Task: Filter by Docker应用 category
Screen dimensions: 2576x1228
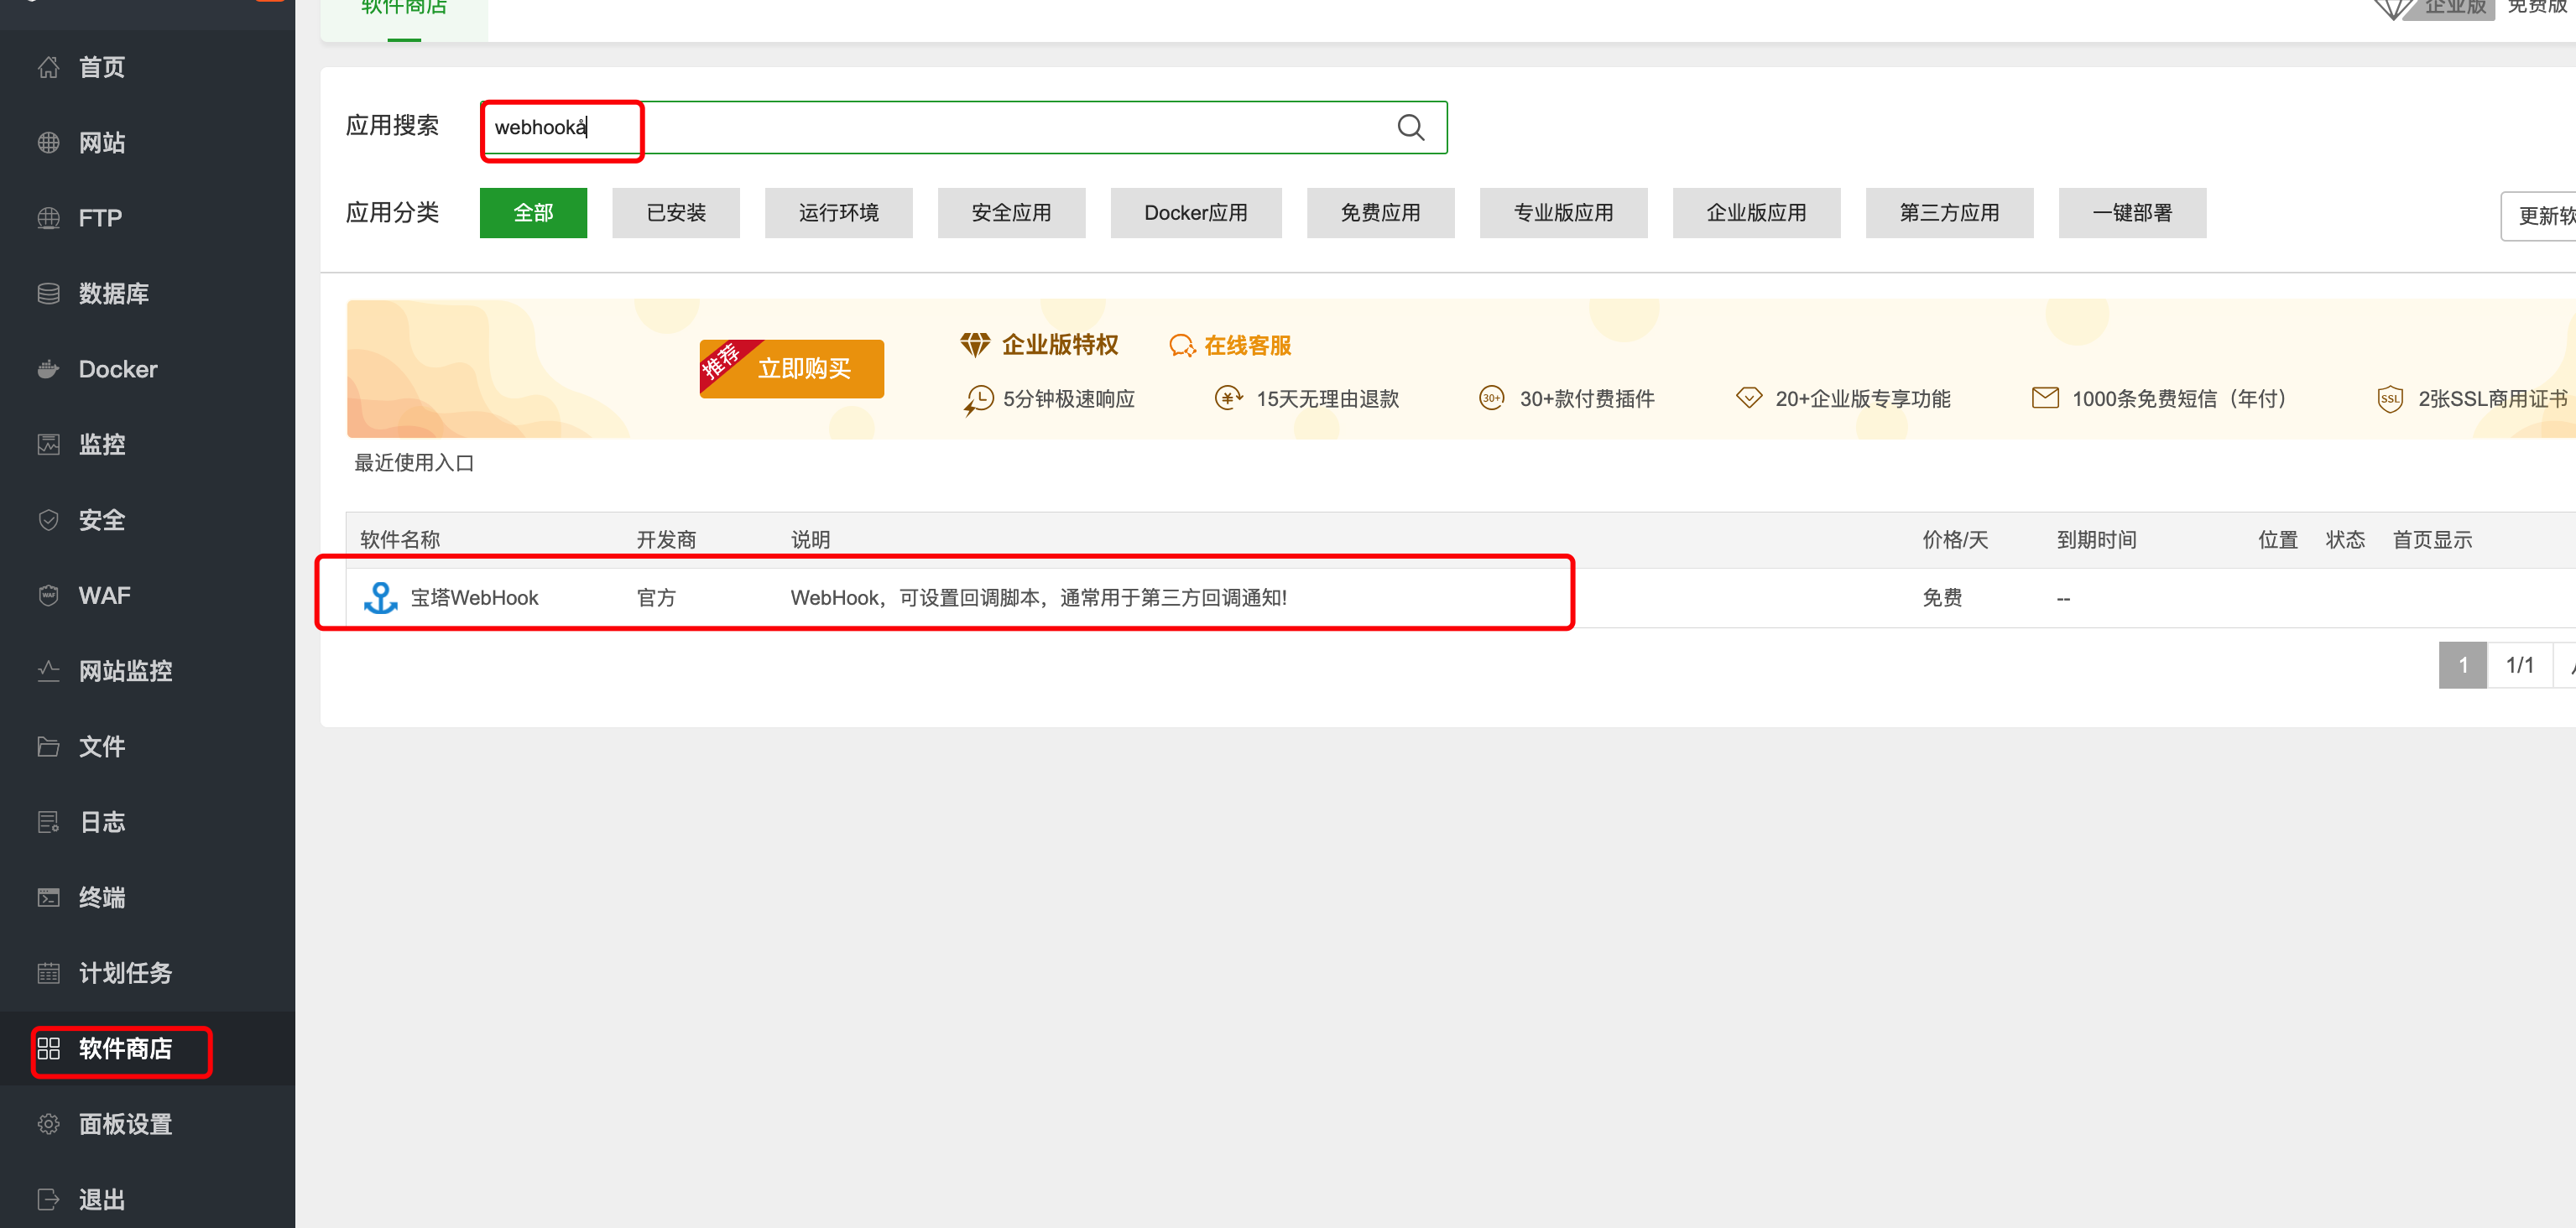Action: click(1196, 212)
